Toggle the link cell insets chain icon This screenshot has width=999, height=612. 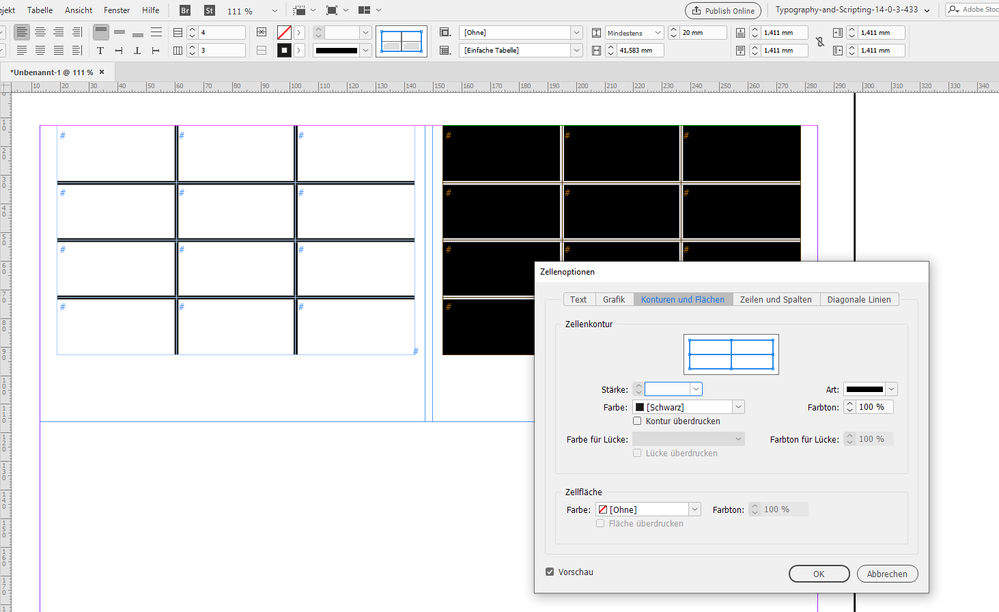820,41
